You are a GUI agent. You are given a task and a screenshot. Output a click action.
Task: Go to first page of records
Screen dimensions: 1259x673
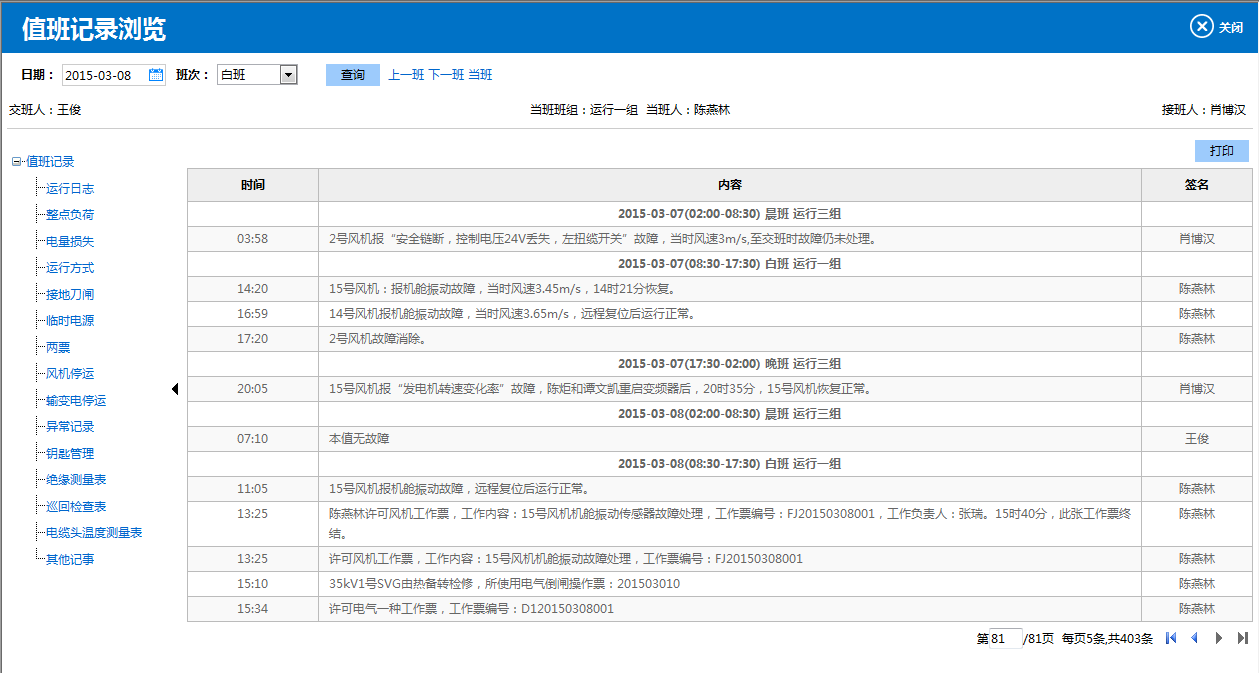(1171, 638)
